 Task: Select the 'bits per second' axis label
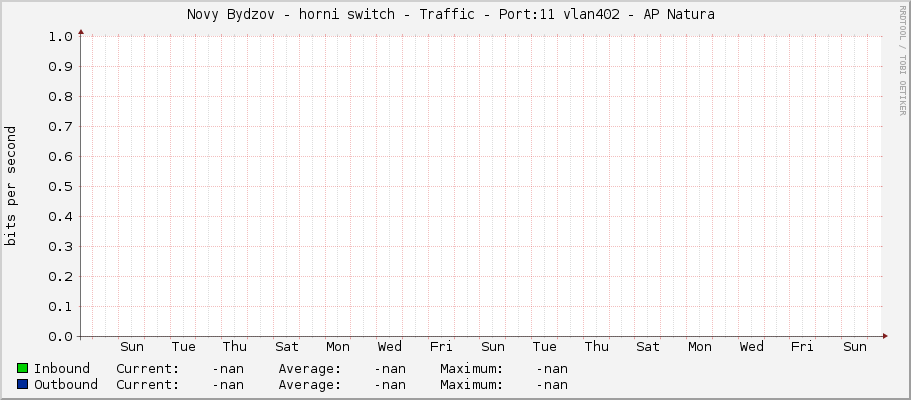click(x=11, y=186)
